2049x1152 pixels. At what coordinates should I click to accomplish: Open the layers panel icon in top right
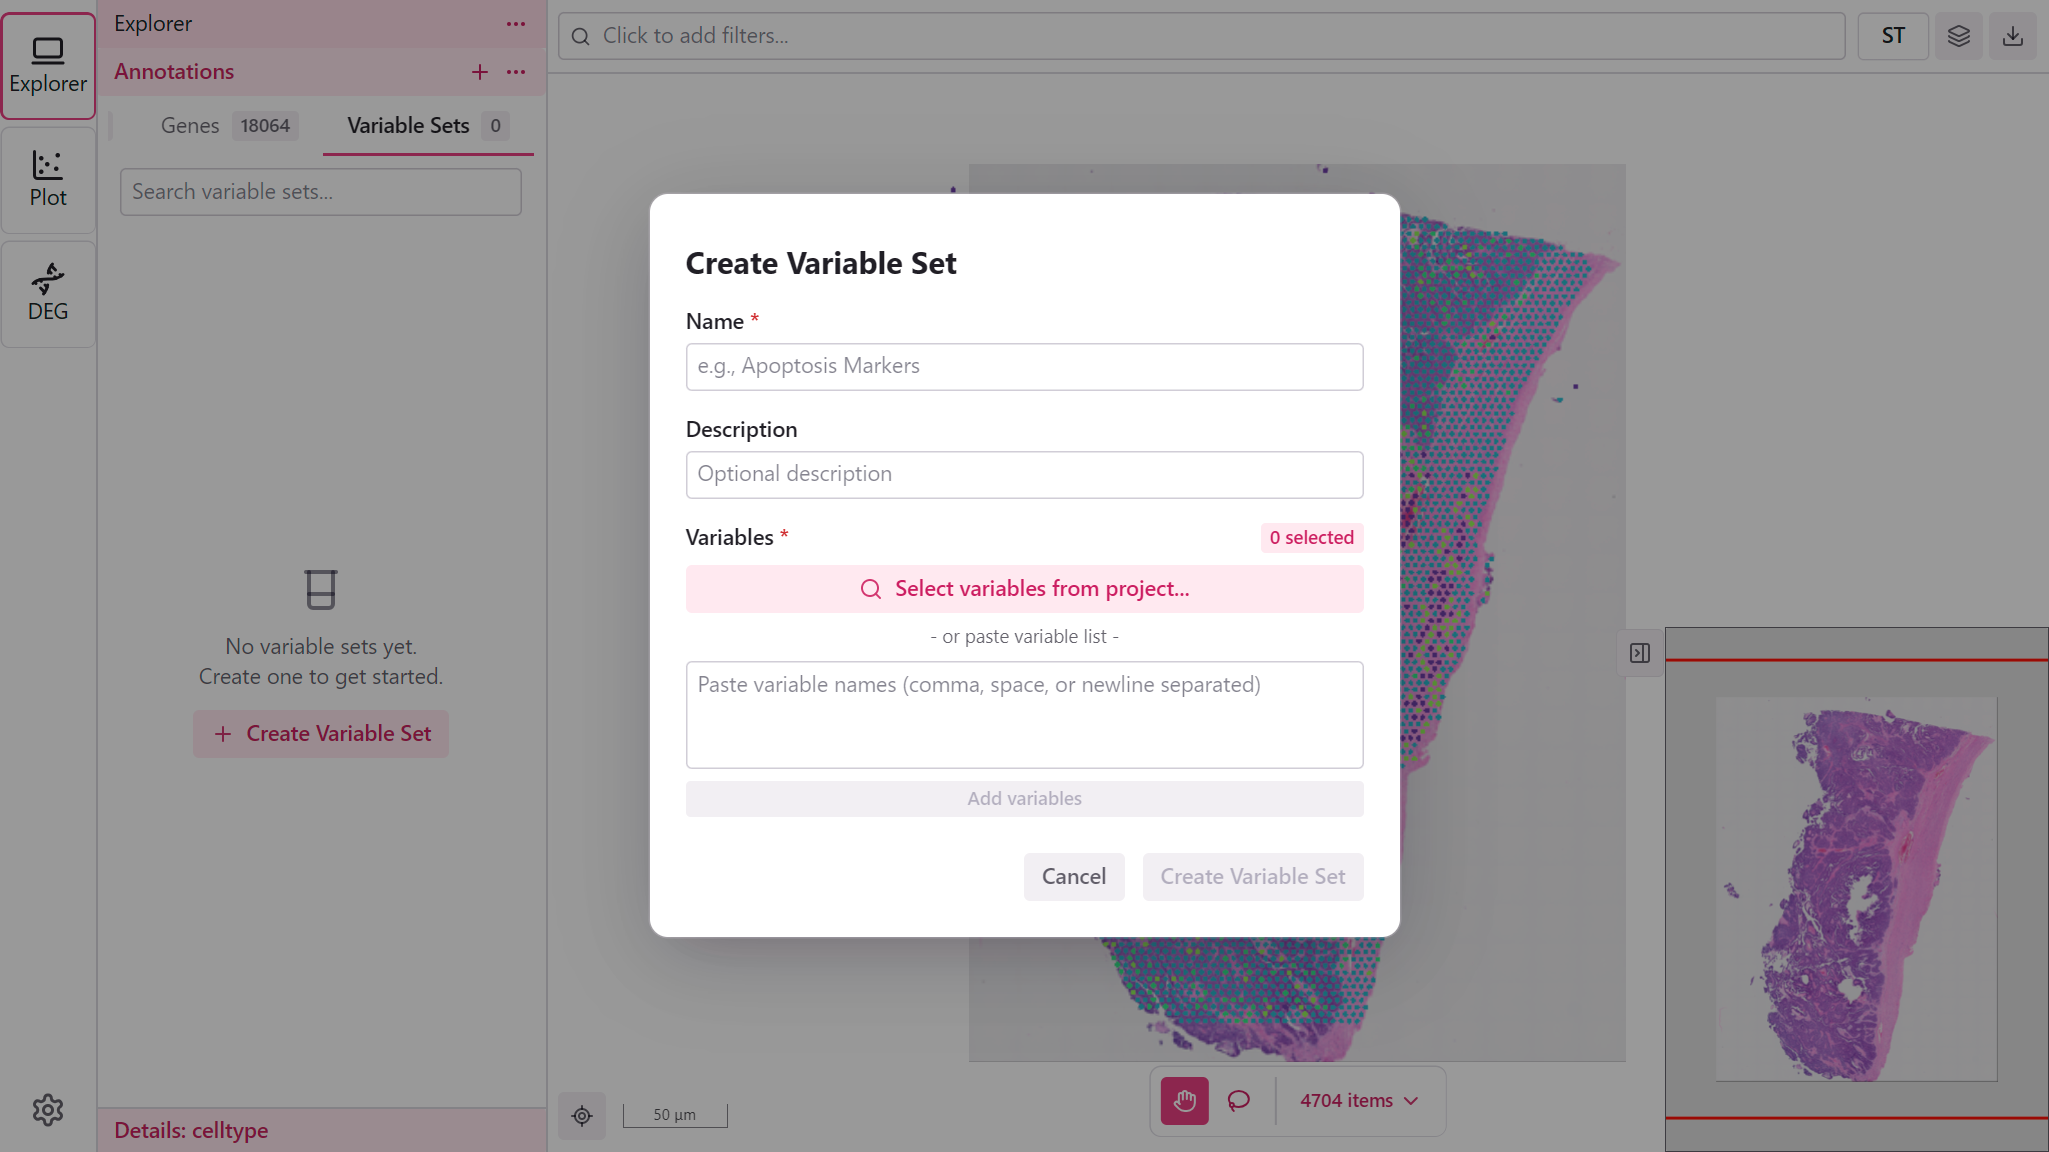coord(1958,35)
